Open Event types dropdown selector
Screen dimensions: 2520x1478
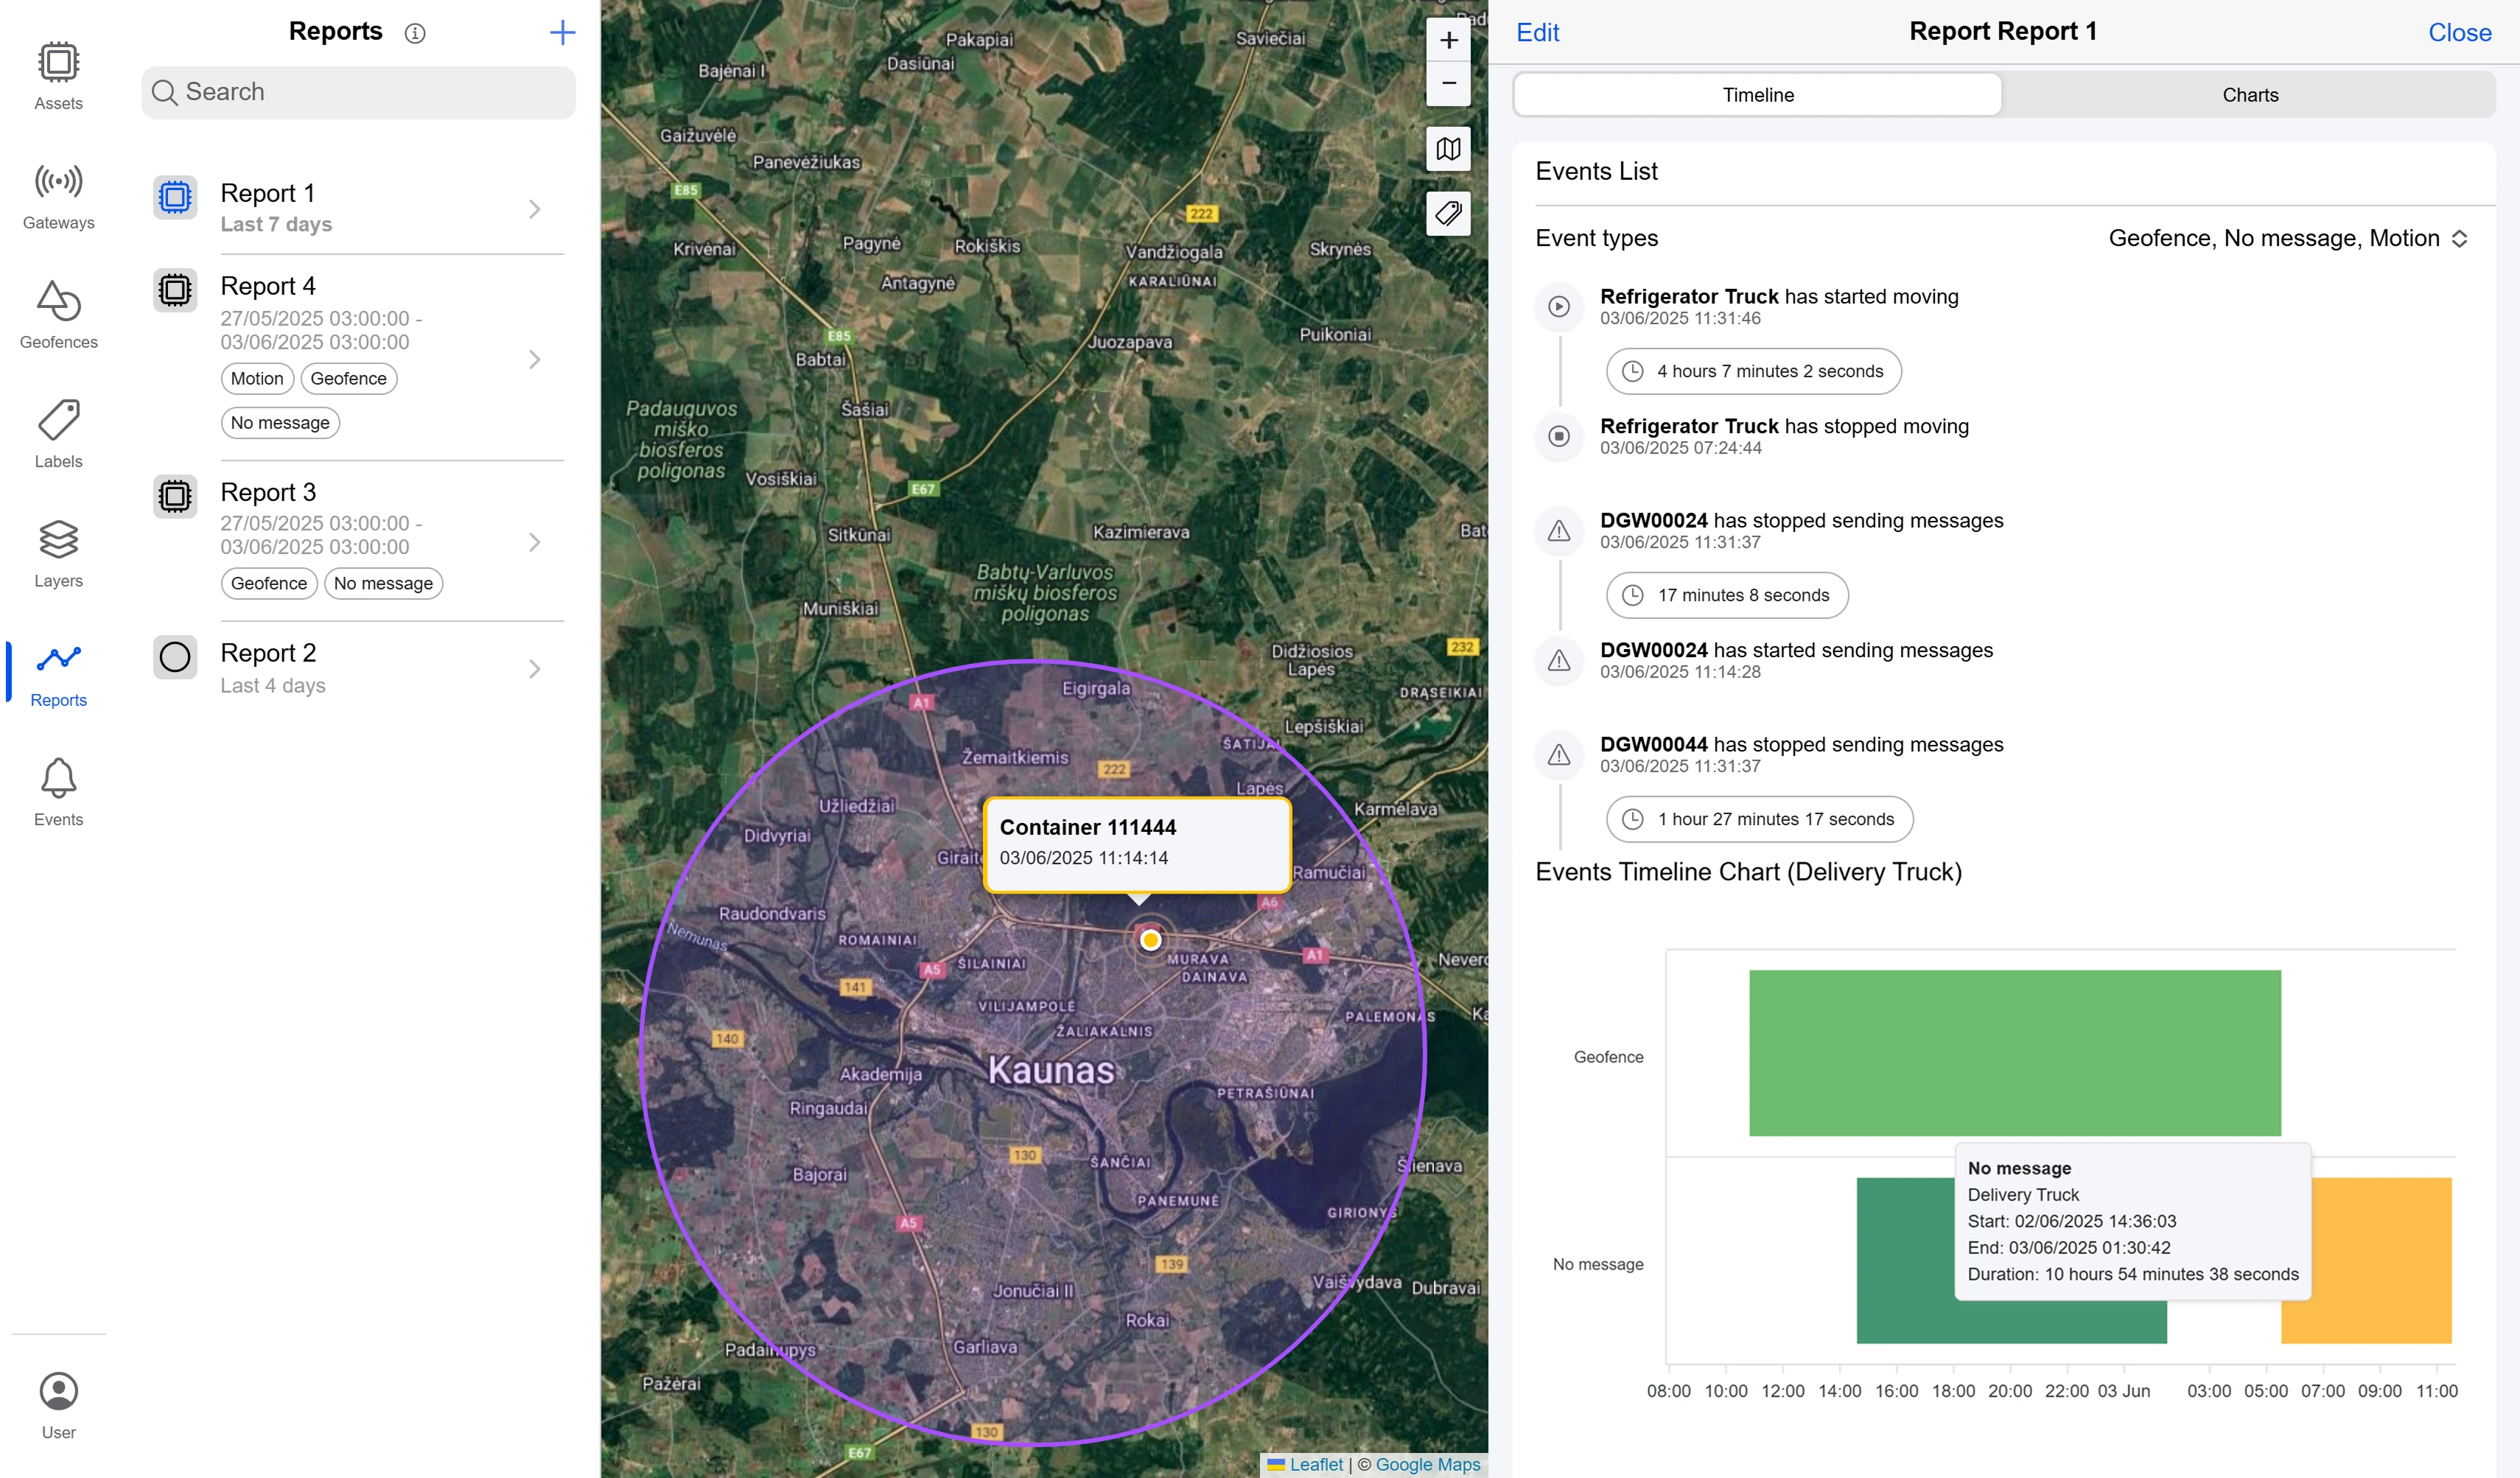pos(2287,238)
